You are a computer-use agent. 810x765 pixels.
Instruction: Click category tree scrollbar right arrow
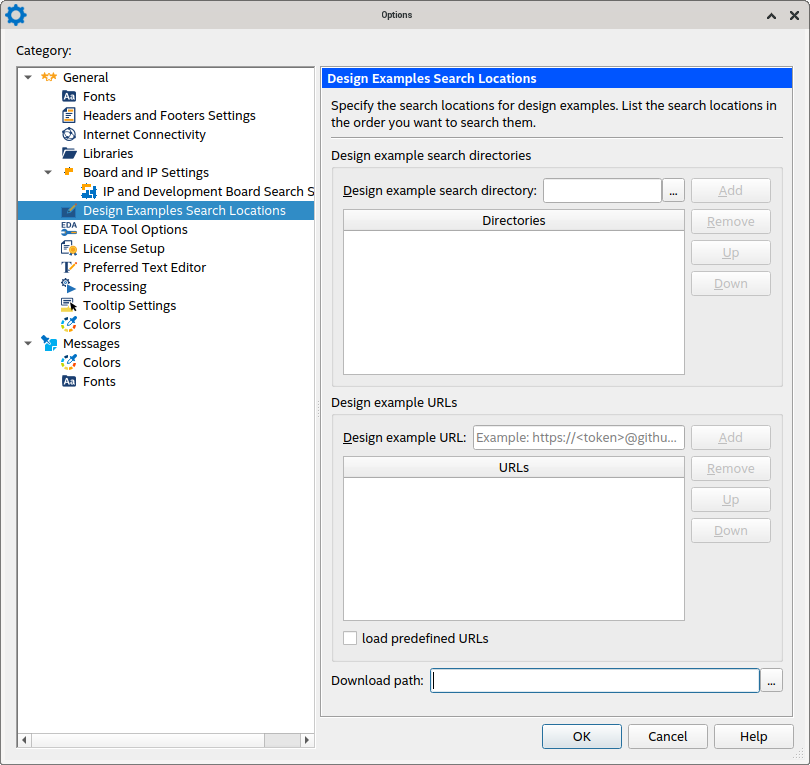307,740
